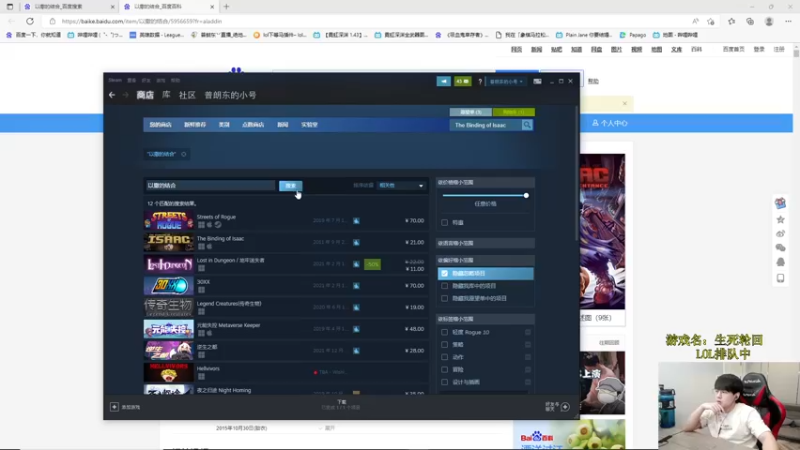
Task: Open browser collections icon
Action: 750,21
